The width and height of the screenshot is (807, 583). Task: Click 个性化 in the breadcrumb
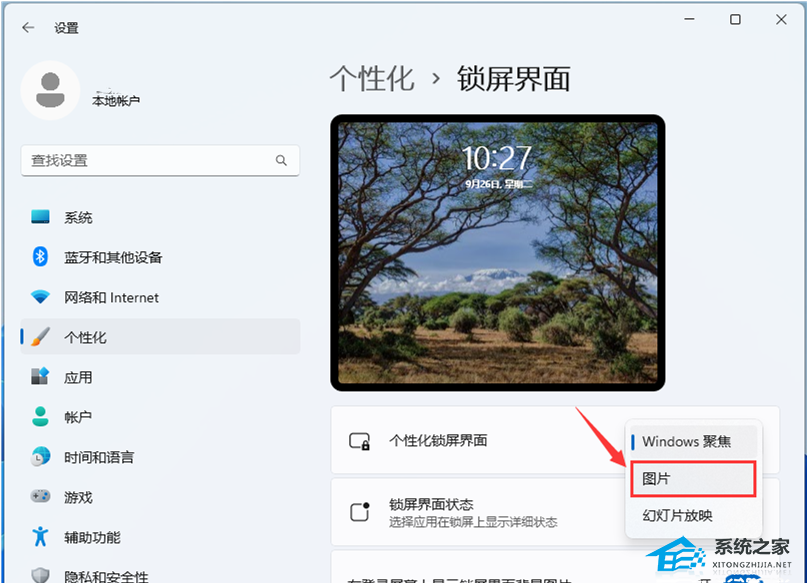click(x=372, y=79)
